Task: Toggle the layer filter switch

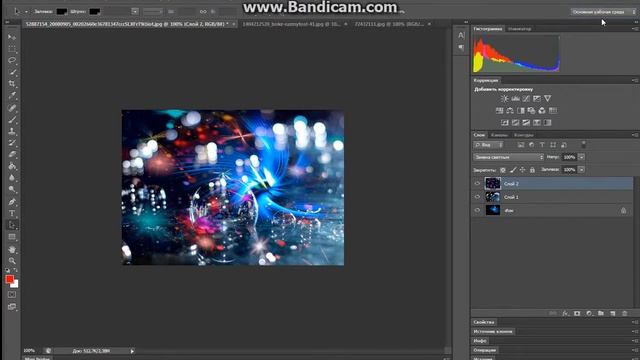Action: [584, 144]
